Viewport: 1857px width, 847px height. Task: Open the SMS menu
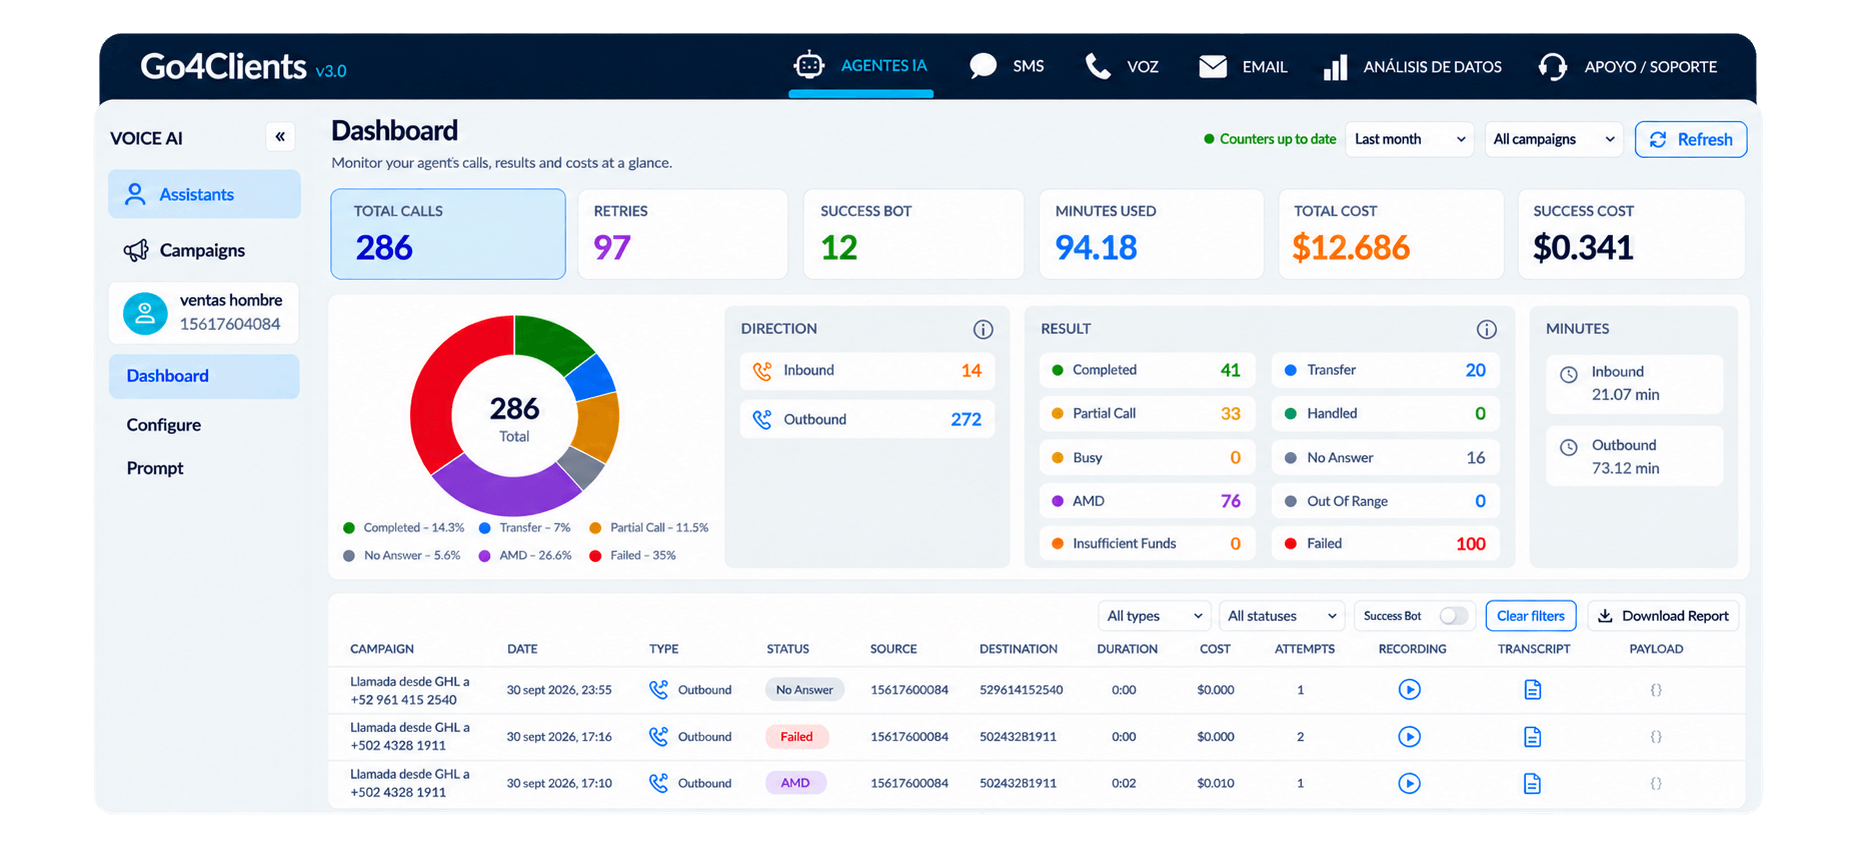(x=1007, y=66)
